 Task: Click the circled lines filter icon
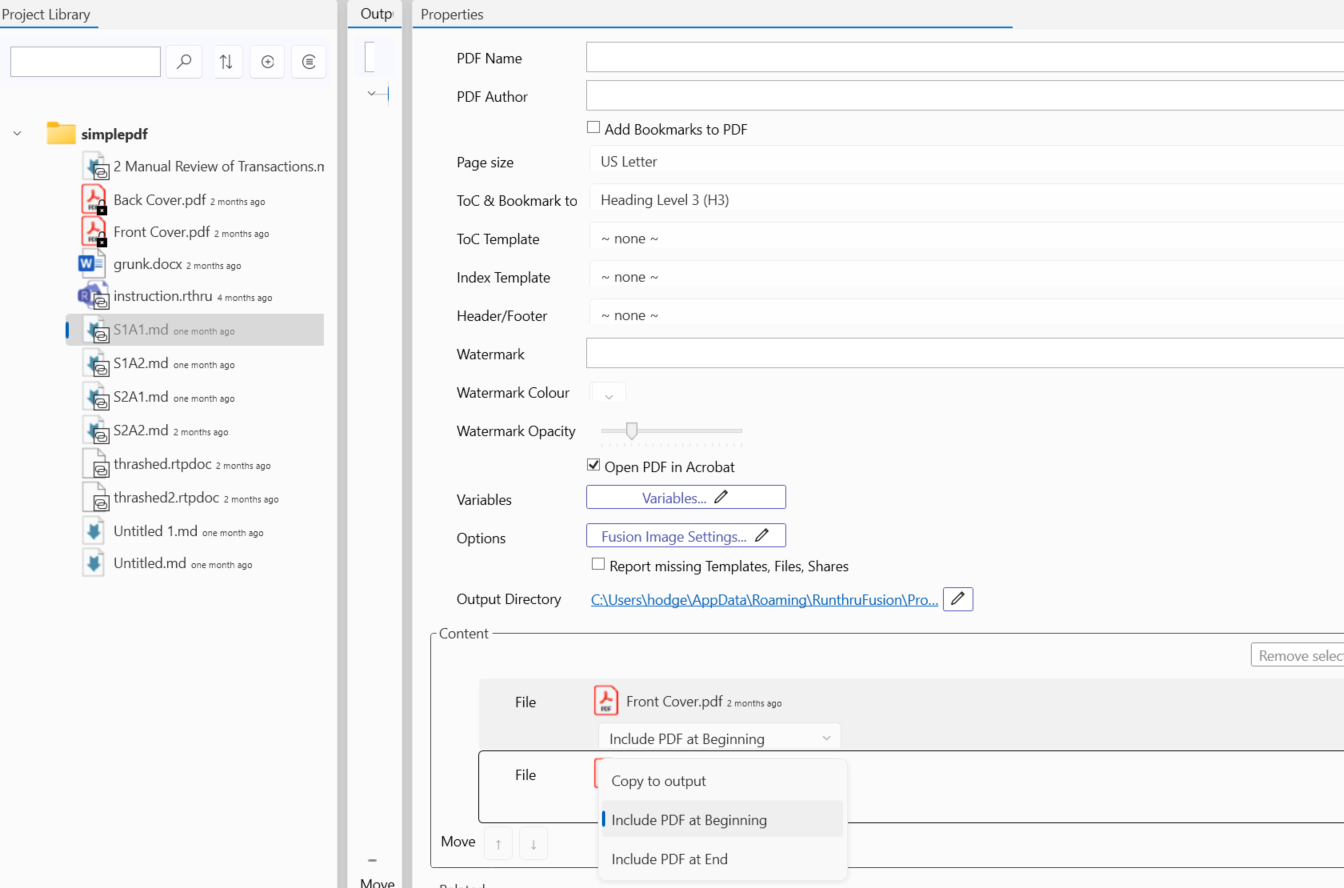(309, 62)
